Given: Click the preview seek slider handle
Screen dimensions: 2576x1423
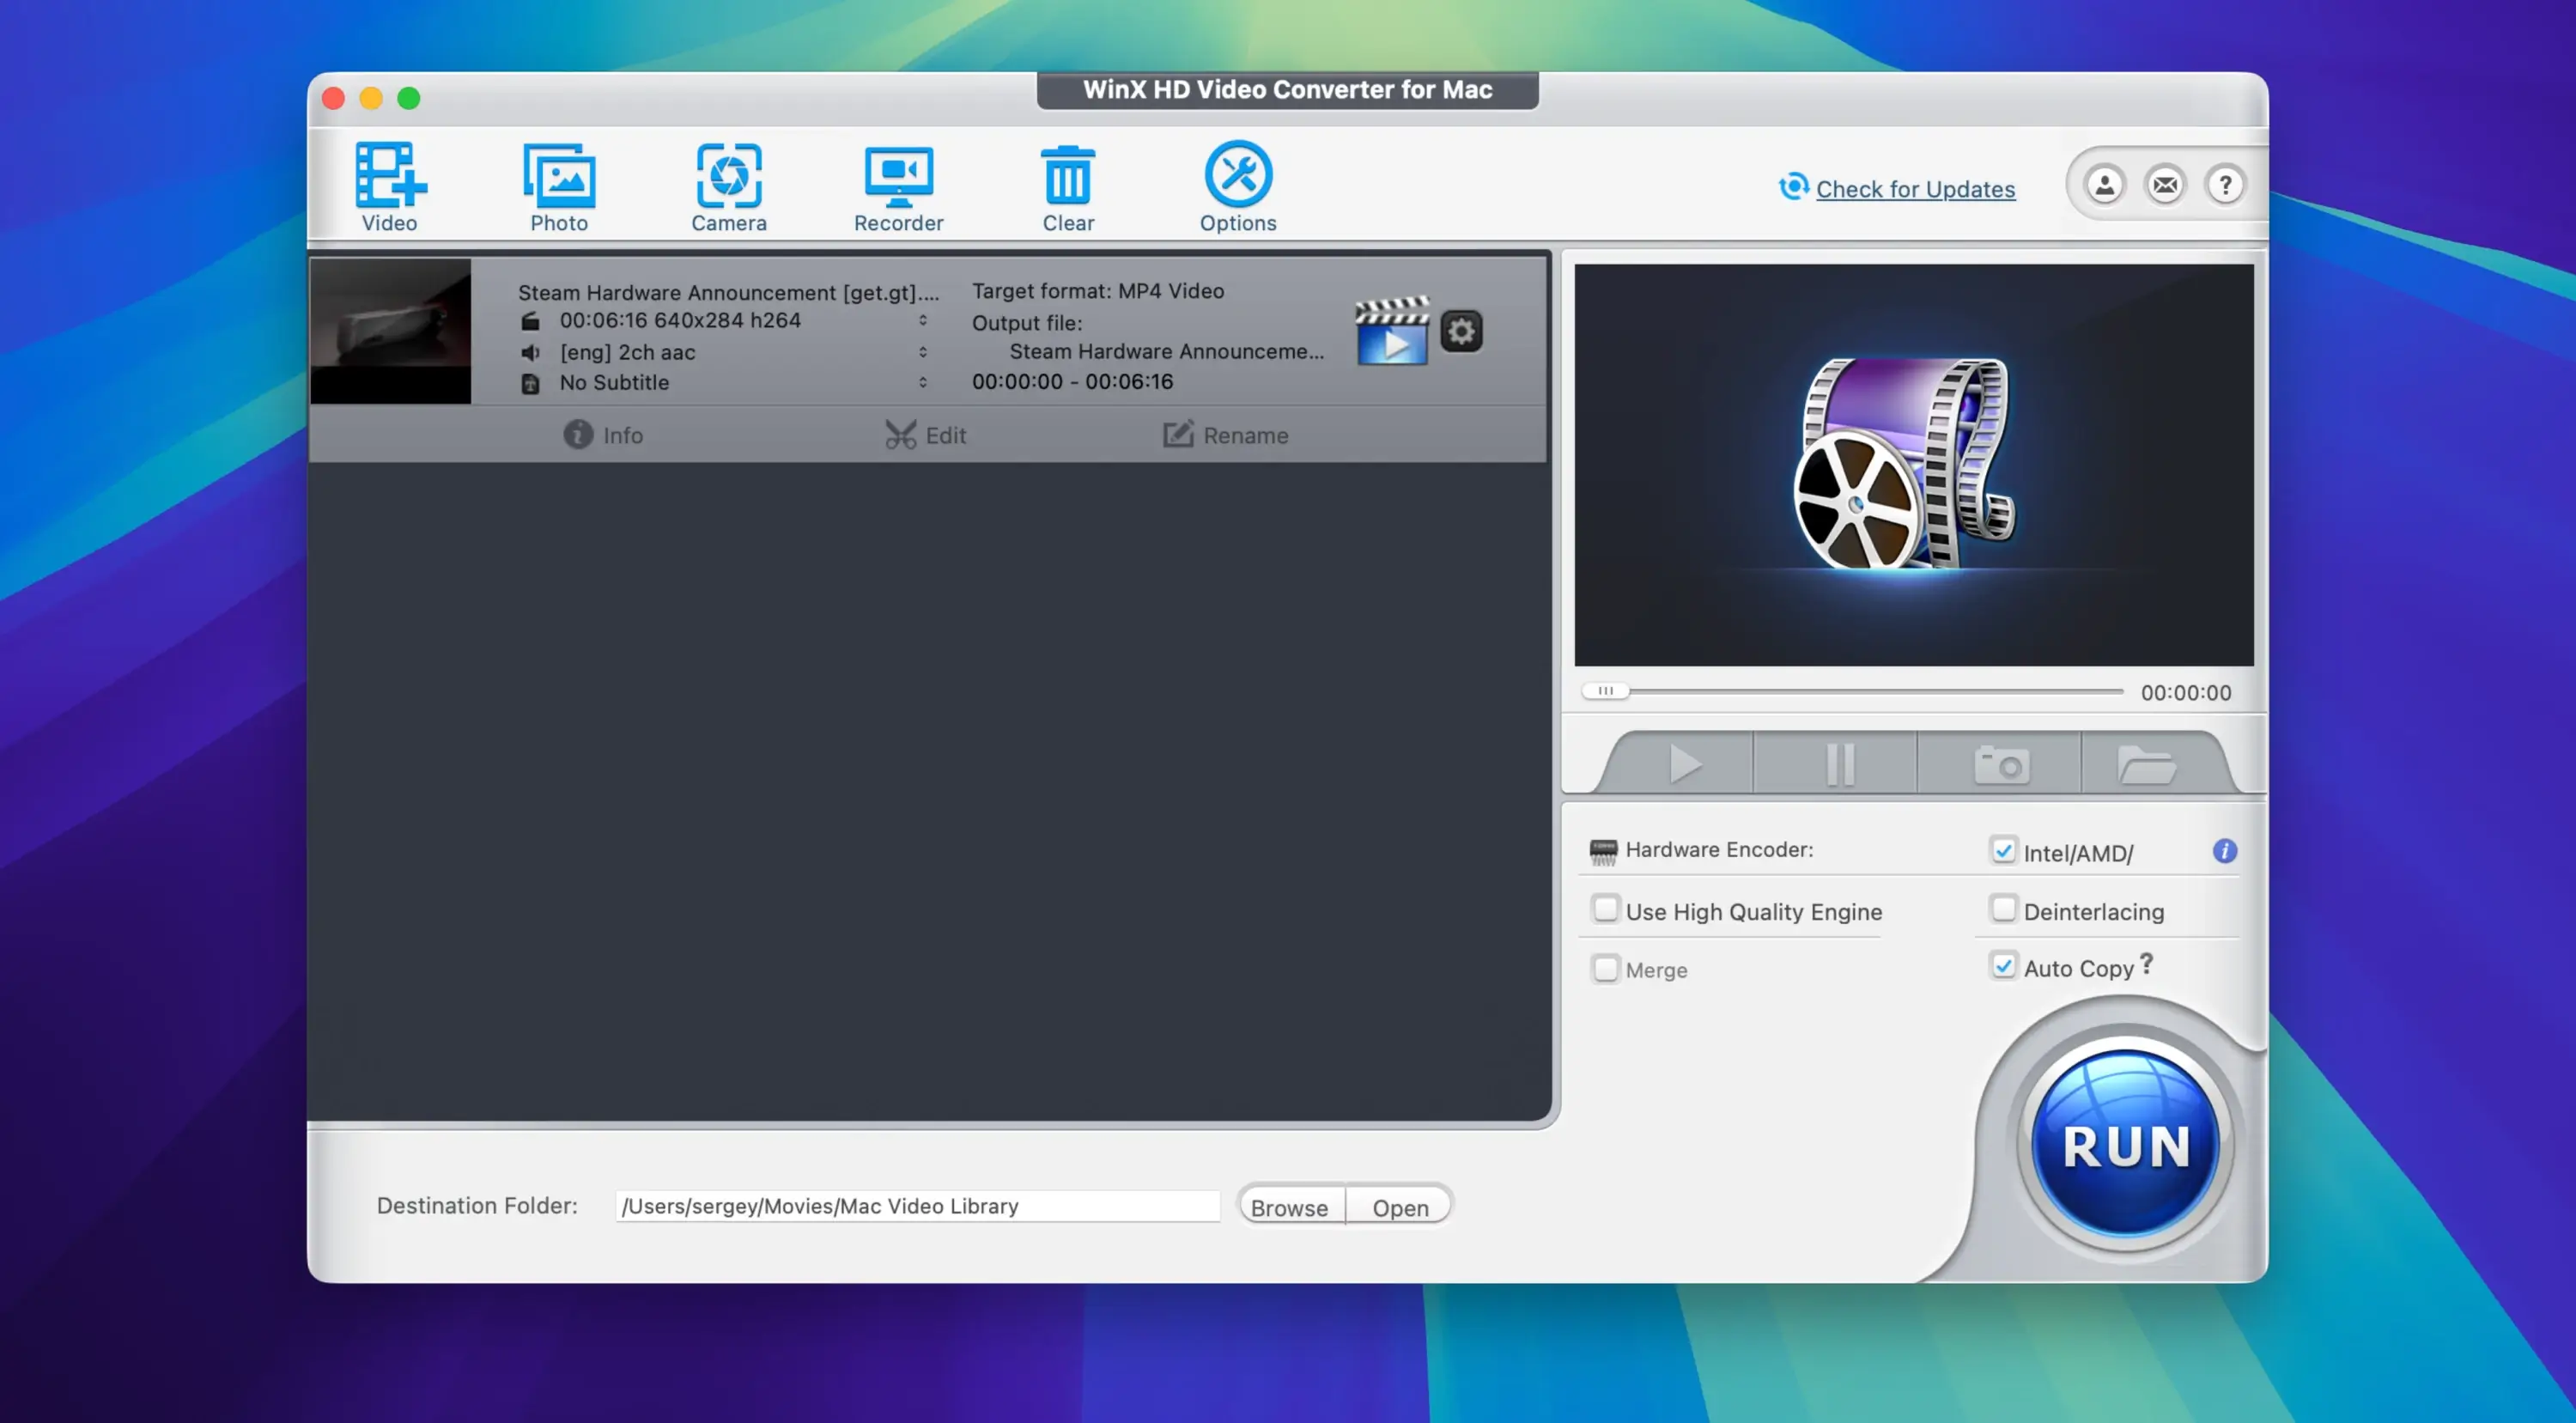Looking at the screenshot, I should [x=1605, y=691].
